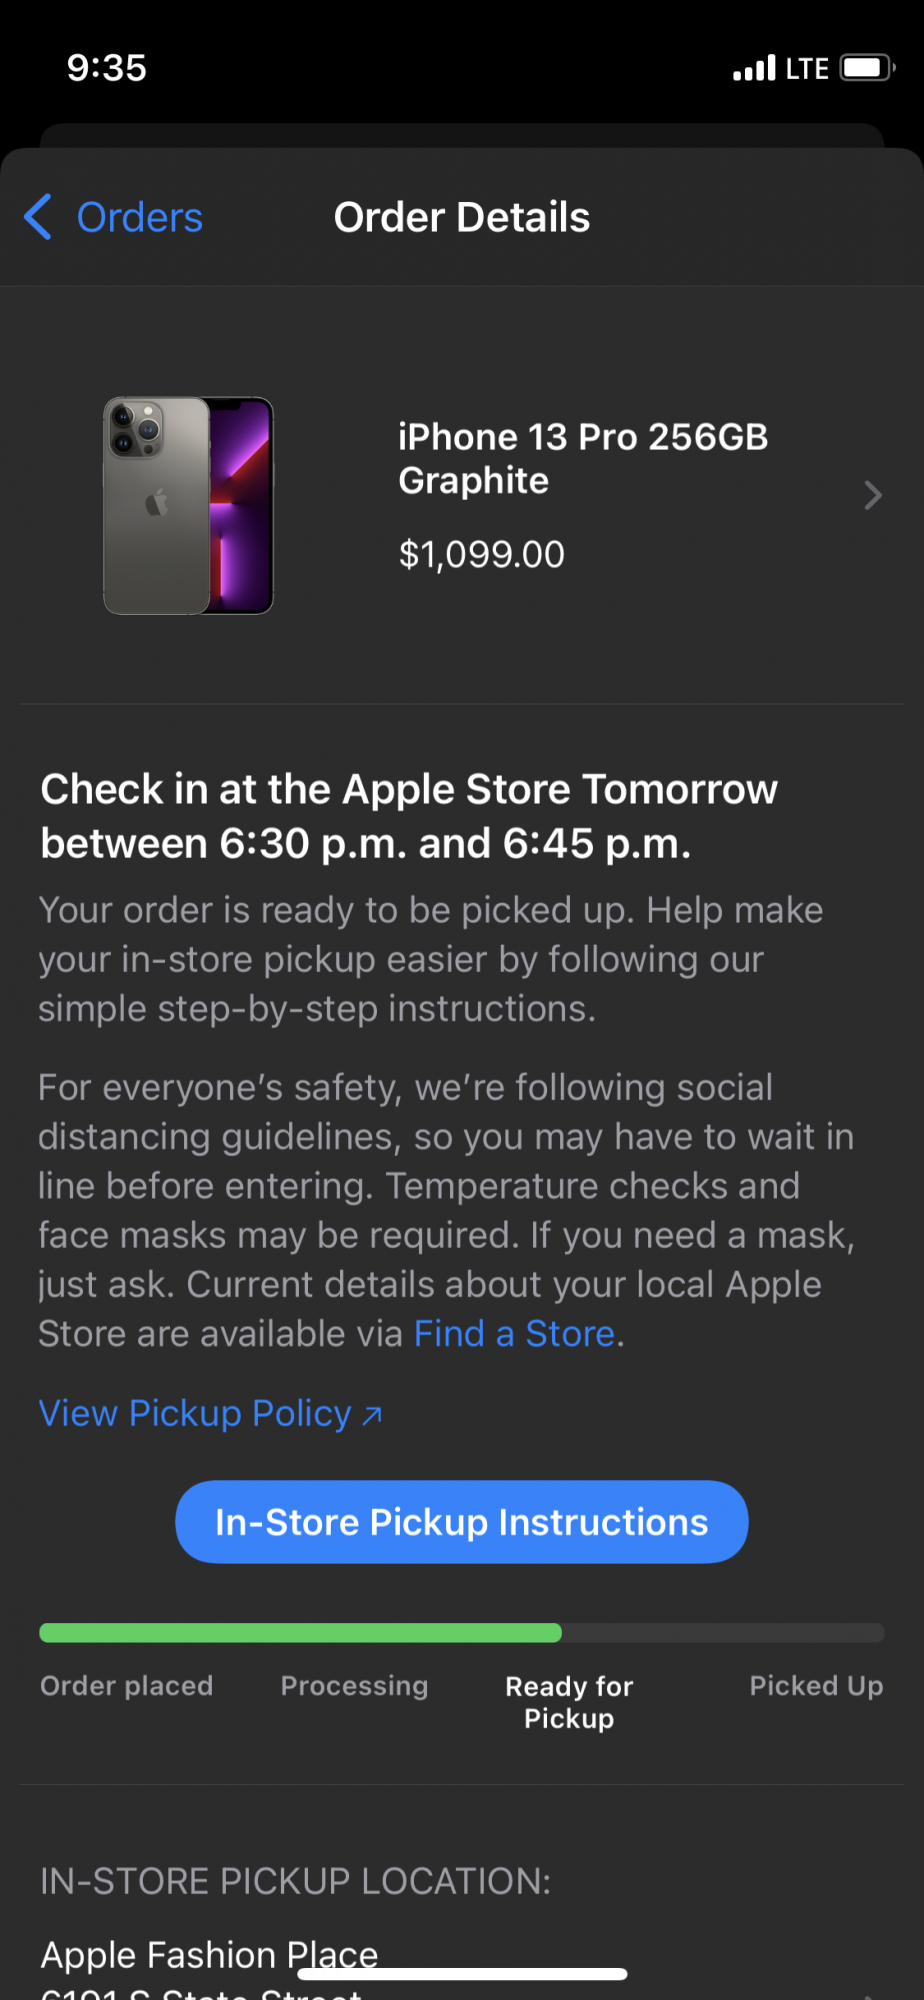924x2000 pixels.
Task: Tap the back chevron arrow icon
Action: (38, 217)
